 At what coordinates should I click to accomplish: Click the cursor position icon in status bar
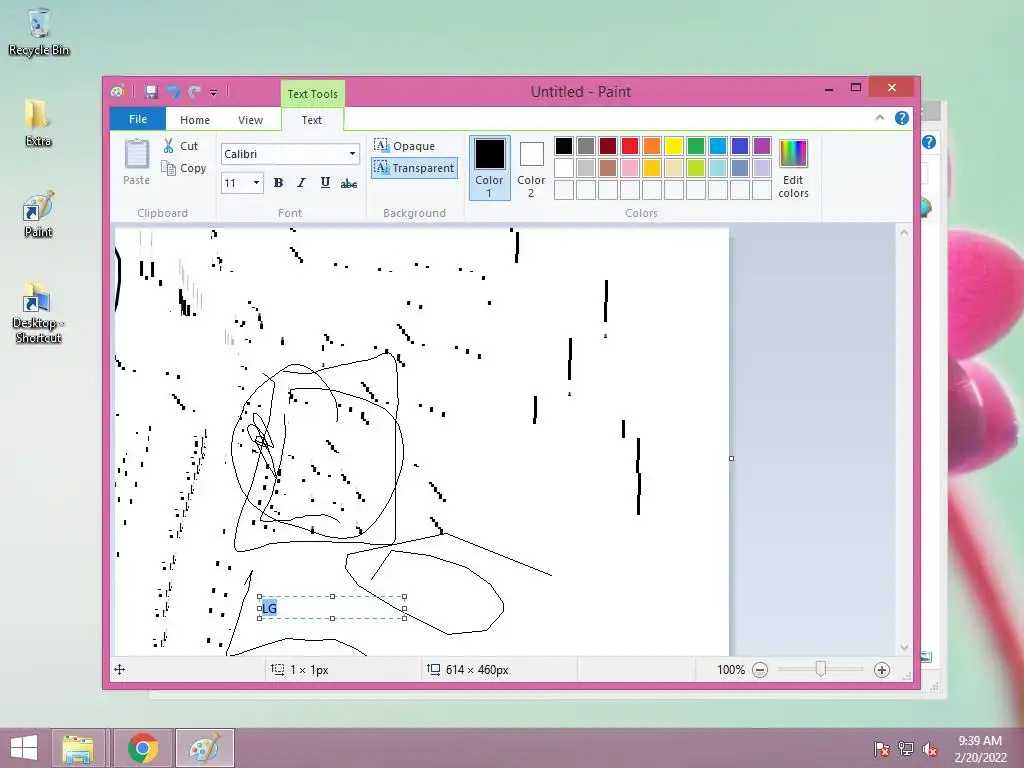(x=120, y=669)
